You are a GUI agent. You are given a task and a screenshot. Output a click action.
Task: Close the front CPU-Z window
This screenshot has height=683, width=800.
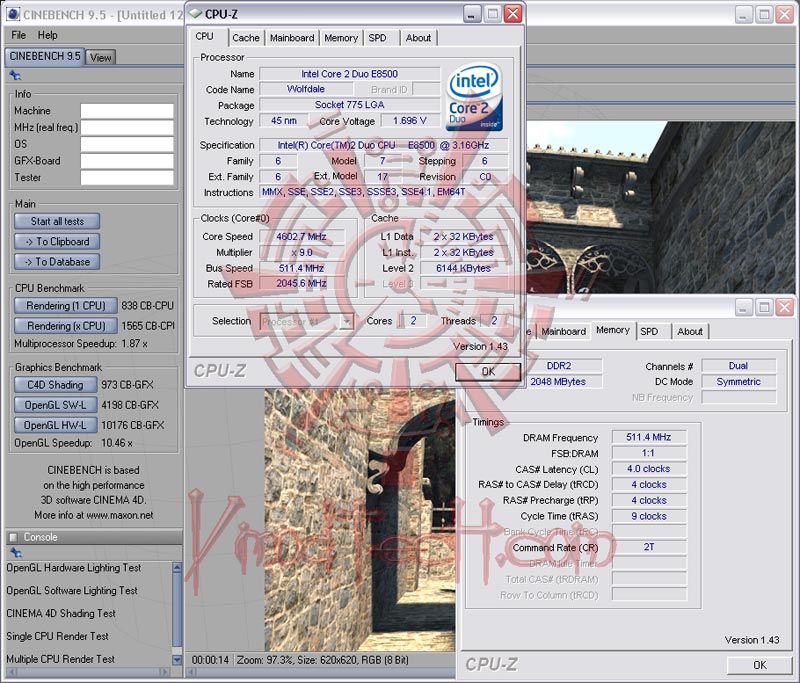[x=513, y=14]
